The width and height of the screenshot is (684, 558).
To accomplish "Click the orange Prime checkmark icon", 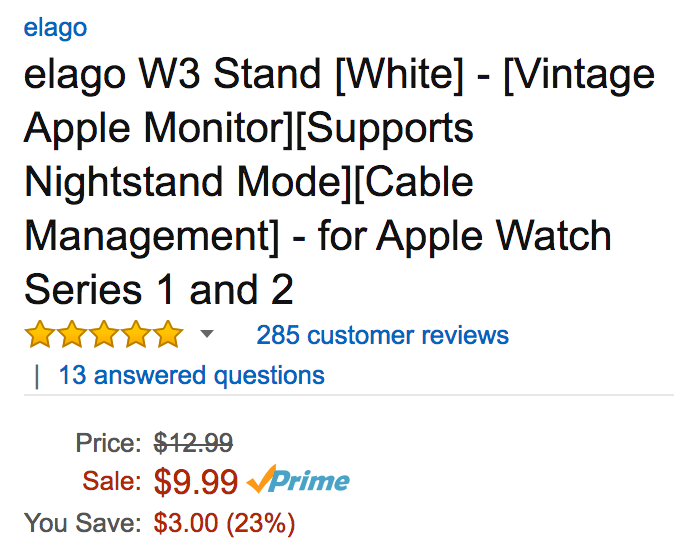I will (258, 480).
